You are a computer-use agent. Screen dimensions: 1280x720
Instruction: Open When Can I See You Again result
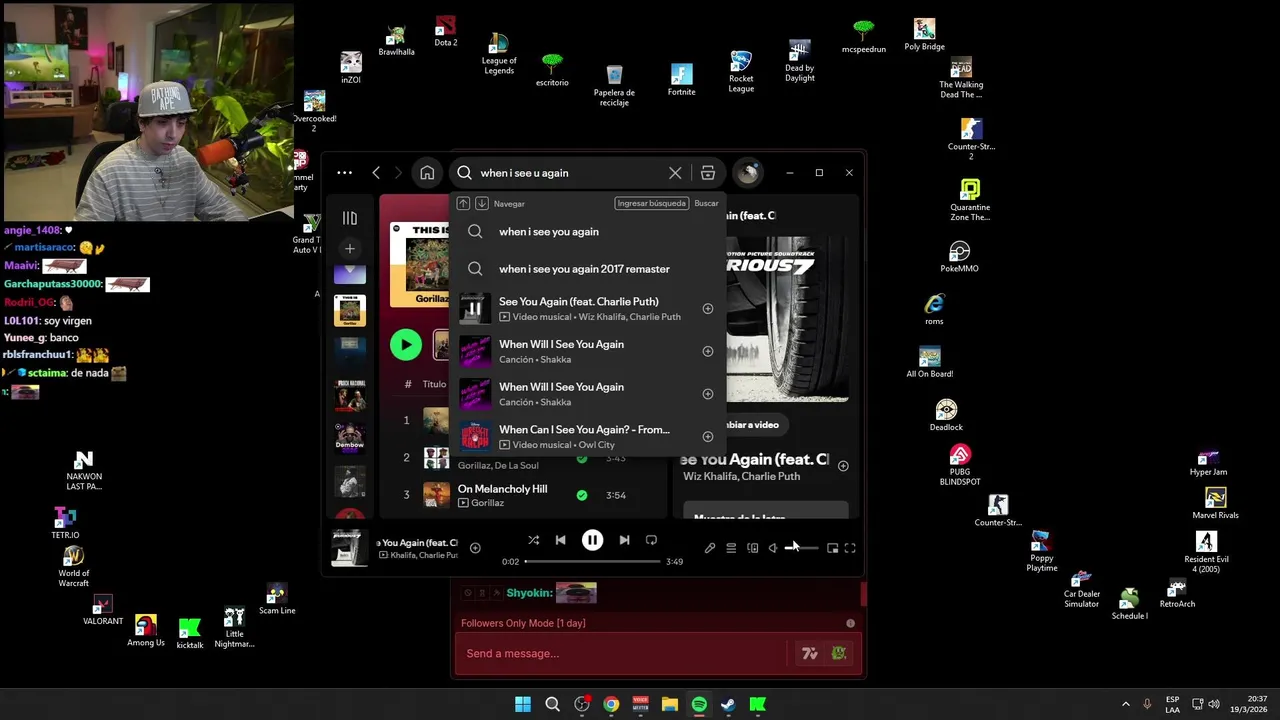587,437
